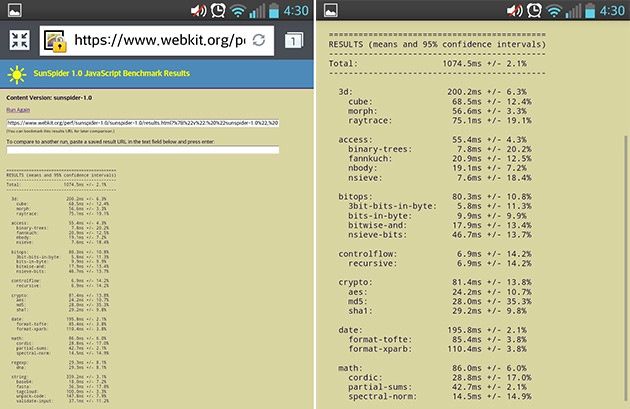
Task: Tap the 'raytrace: 75.1ms' result row
Action: point(440,121)
